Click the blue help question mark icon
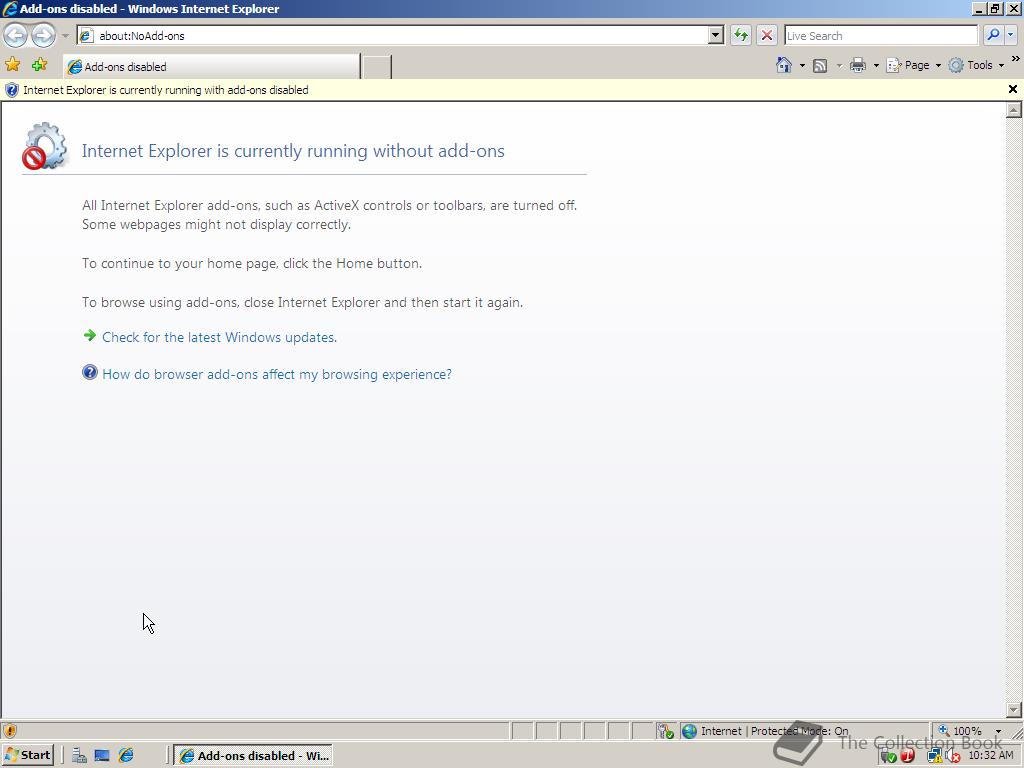1024x768 pixels. pos(89,372)
